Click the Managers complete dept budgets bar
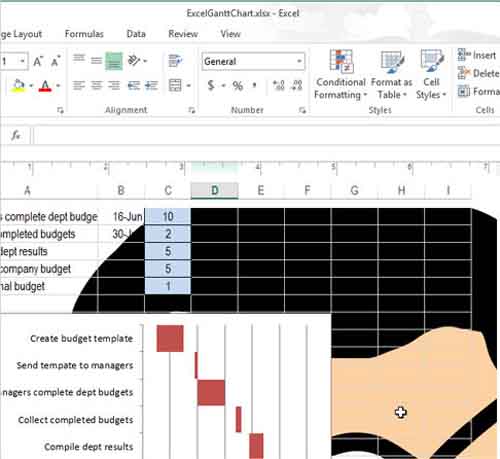 tap(211, 392)
